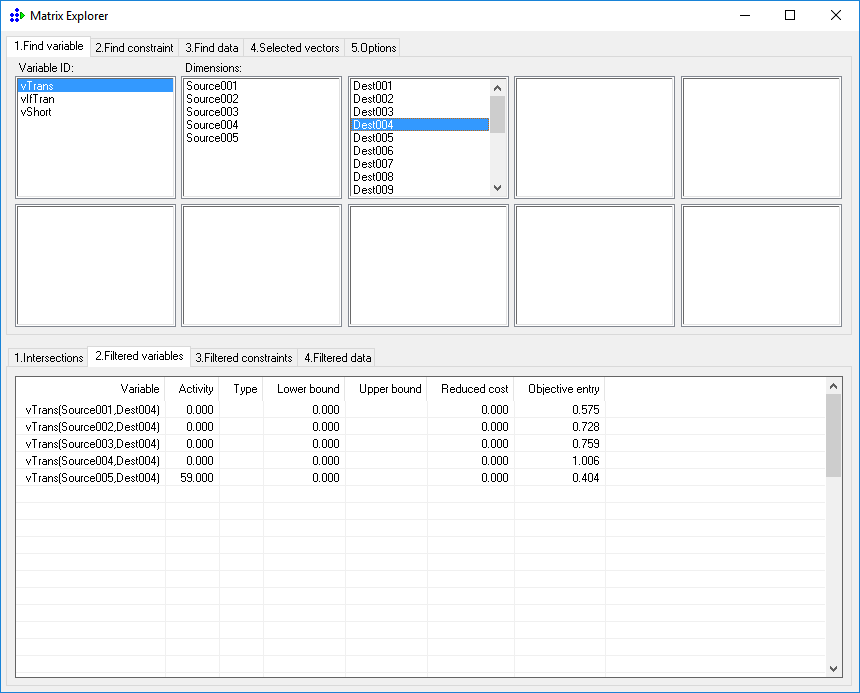The image size is (860, 693).
Task: Open the Find constraint tab
Action: pos(134,48)
